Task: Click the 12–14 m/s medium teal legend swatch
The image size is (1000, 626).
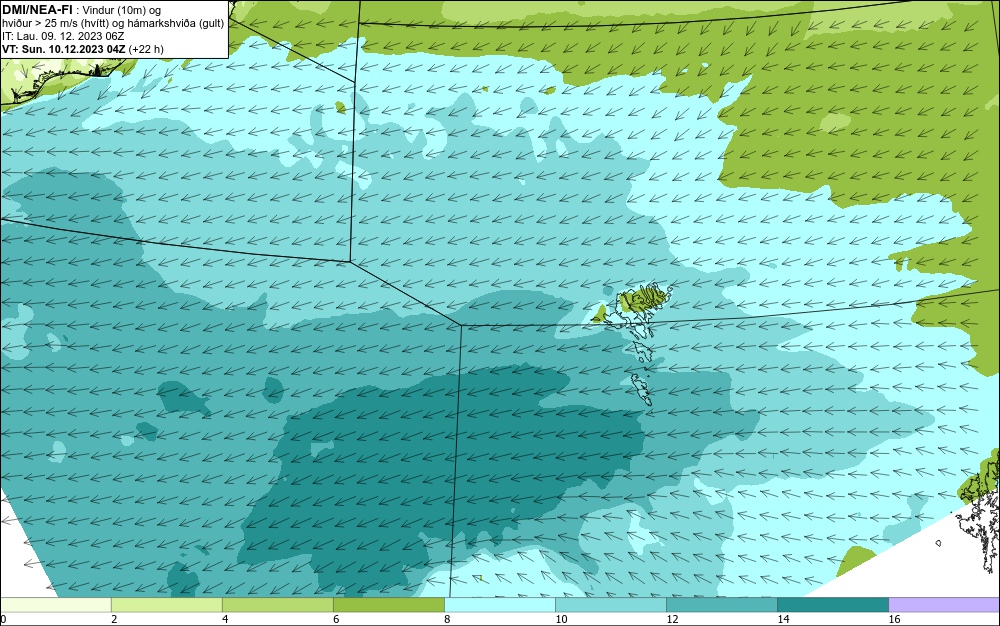Action: [x=722, y=605]
